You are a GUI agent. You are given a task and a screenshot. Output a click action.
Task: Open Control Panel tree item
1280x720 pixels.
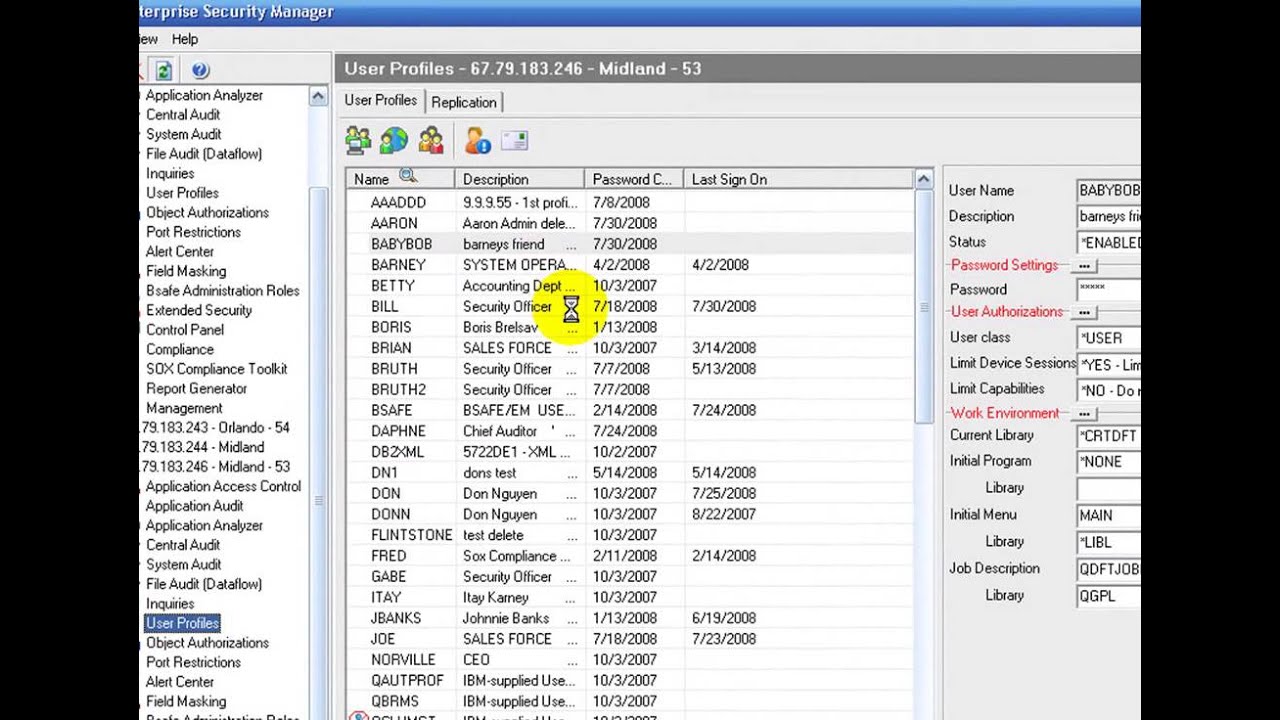185,330
